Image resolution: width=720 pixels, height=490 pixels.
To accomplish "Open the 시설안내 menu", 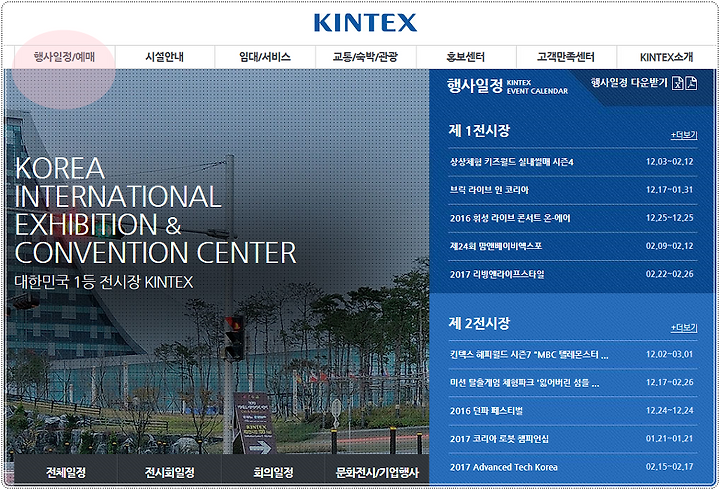I will (164, 57).
